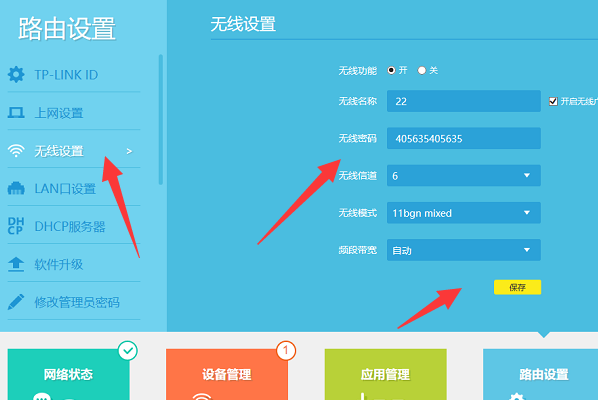Click the Wi-Fi icon beside 无线设置
The width and height of the screenshot is (598, 400).
(16, 151)
